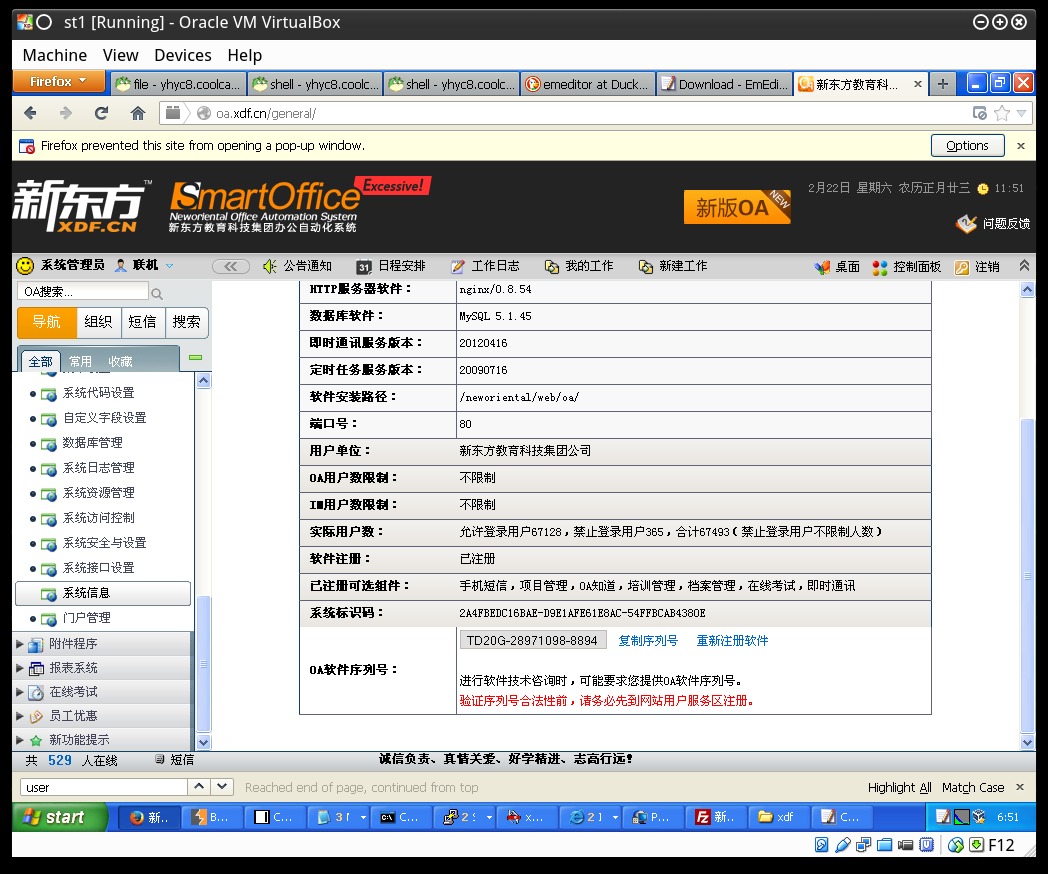Open 系统接口设置 in the navigation tree
This screenshot has height=874, width=1048.
point(98,568)
